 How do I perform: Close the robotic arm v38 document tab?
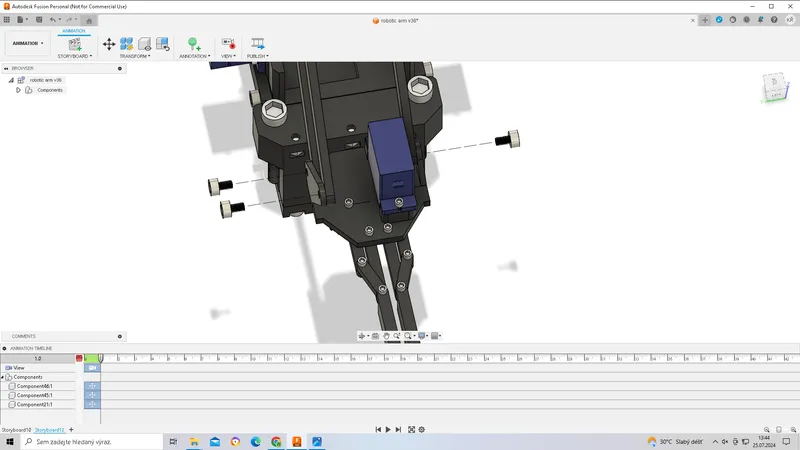point(692,20)
